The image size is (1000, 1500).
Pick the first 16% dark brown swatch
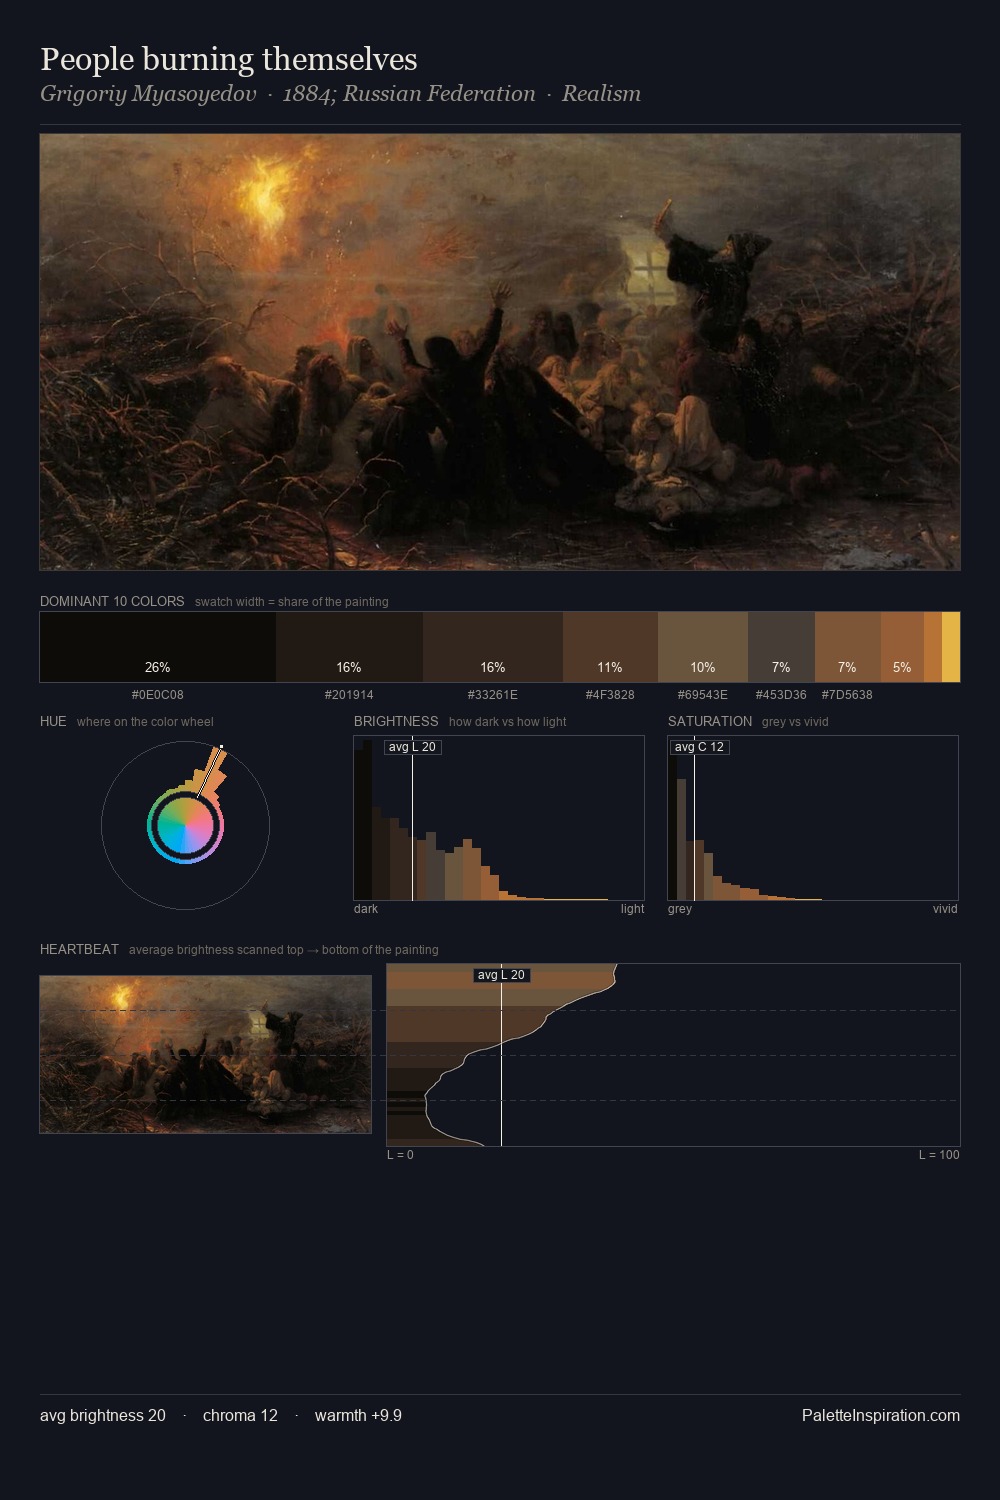click(x=349, y=647)
